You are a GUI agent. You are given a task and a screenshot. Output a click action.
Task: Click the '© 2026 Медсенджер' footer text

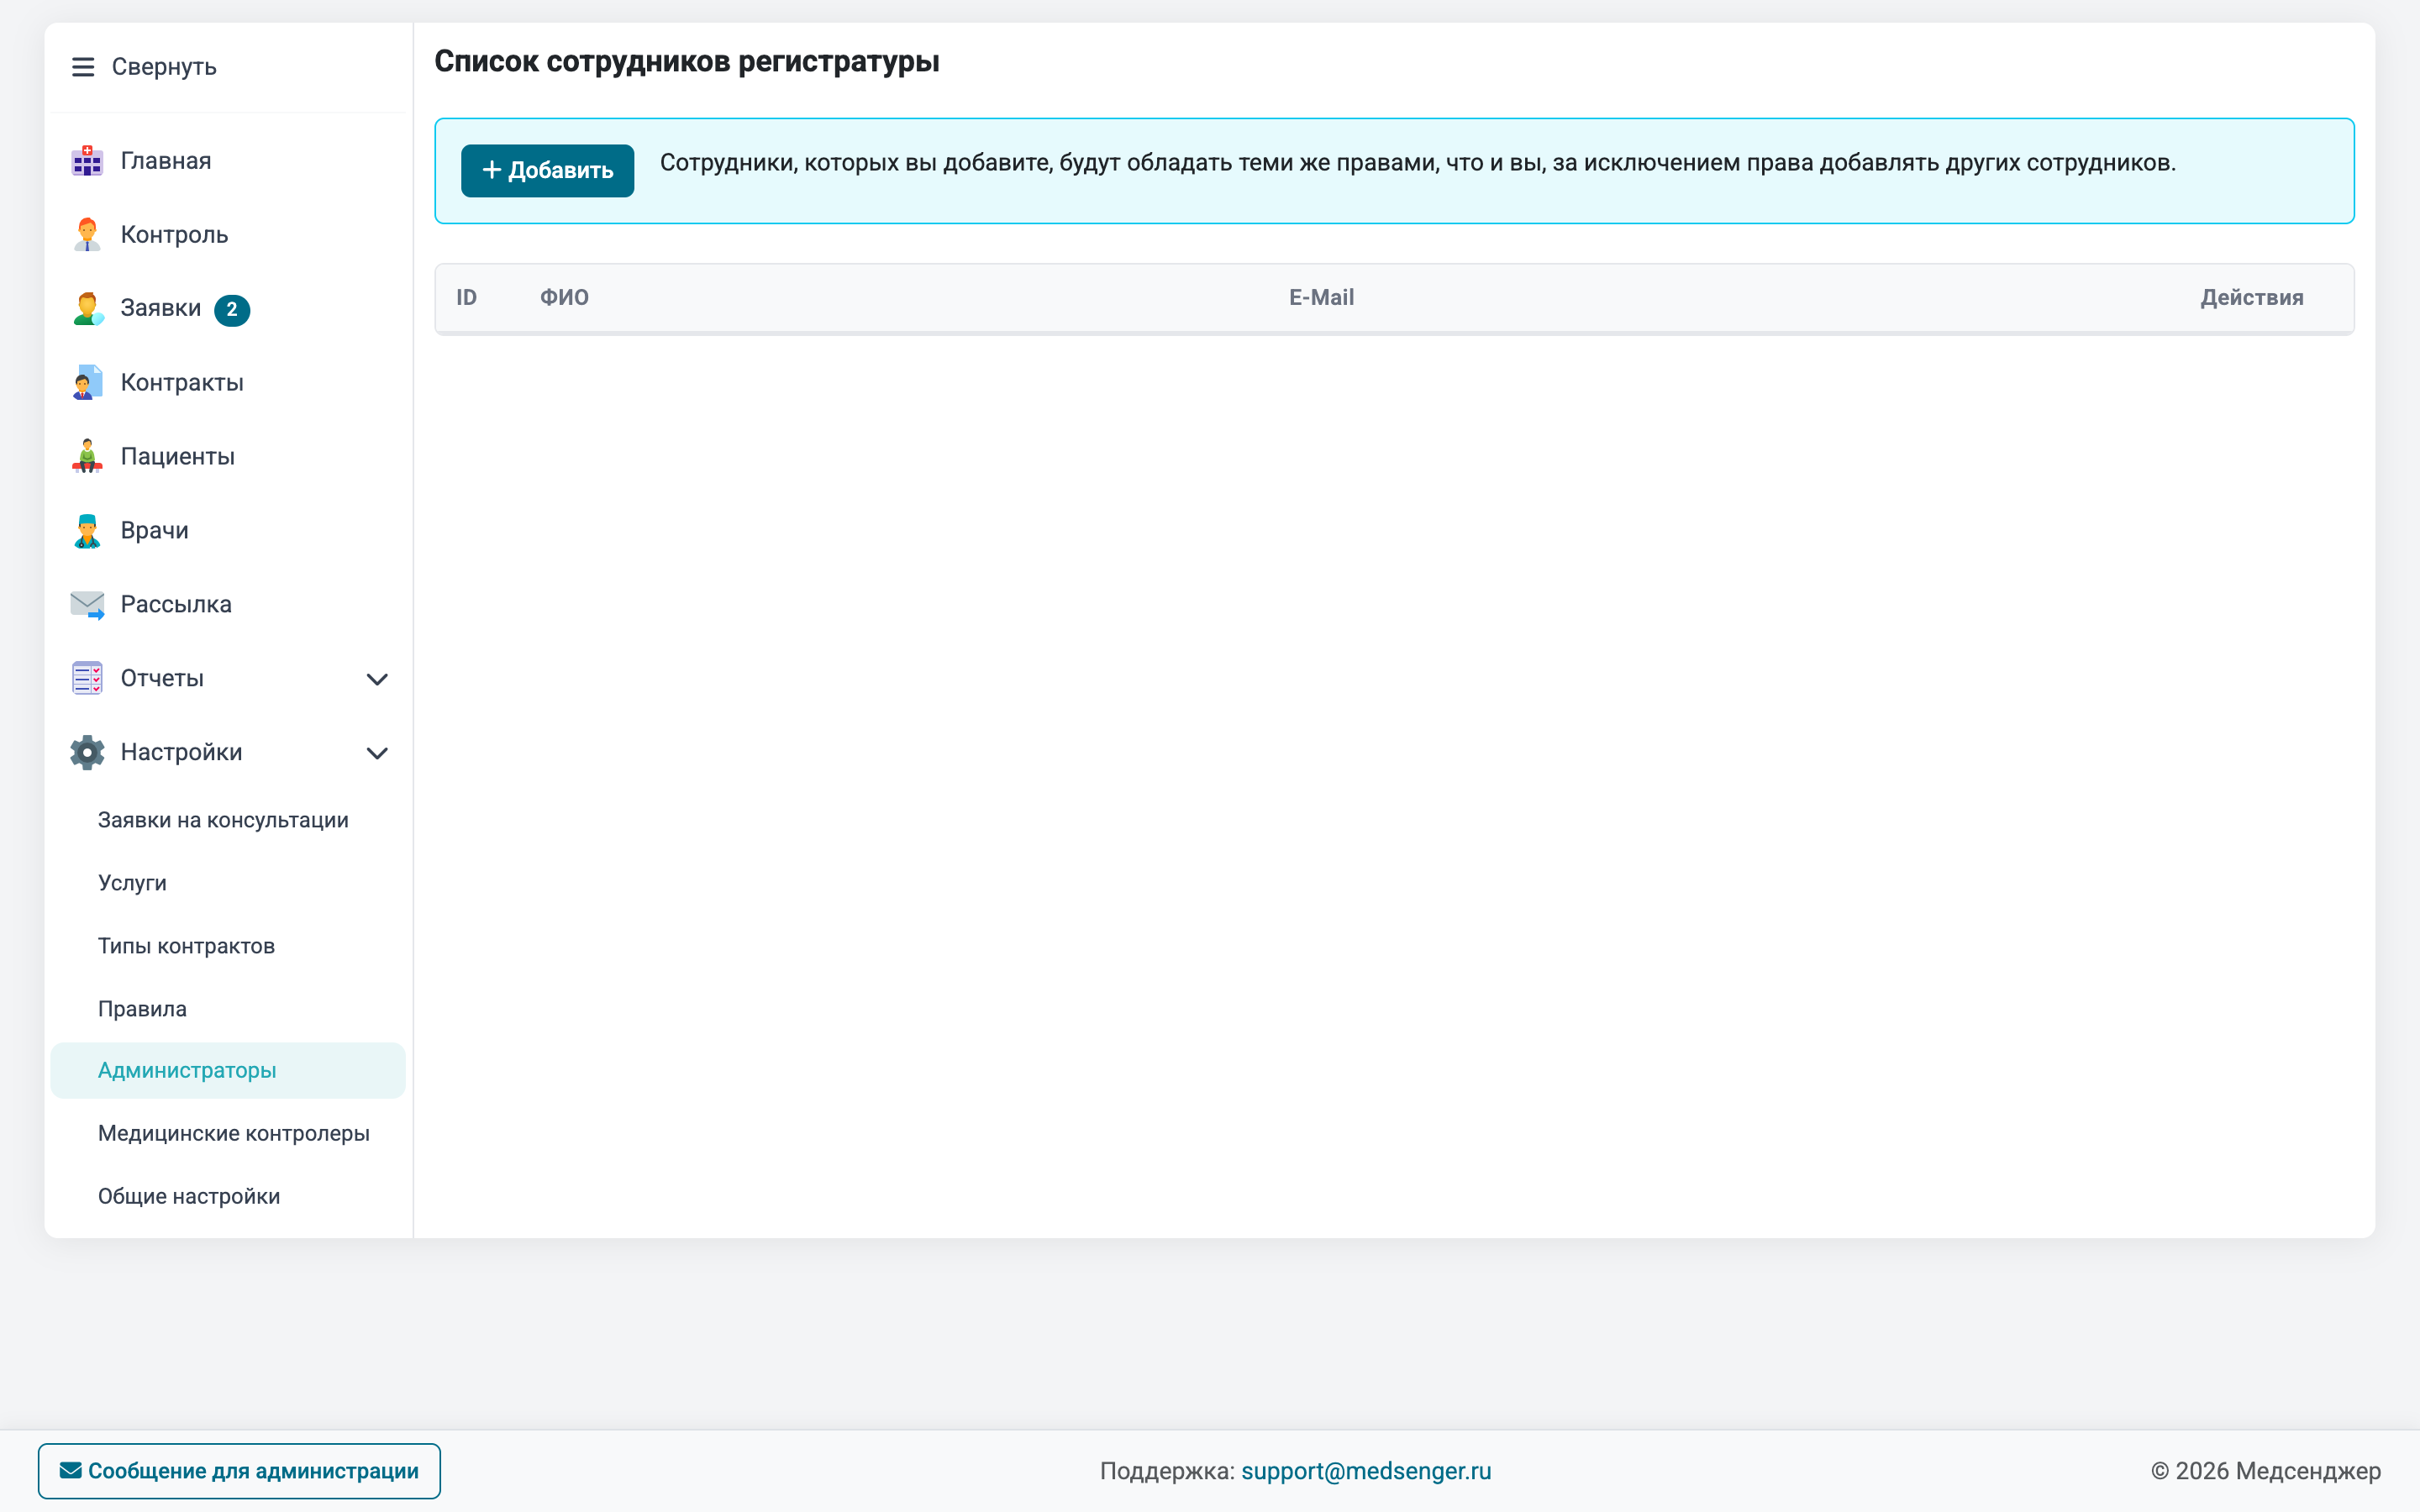2265,1471
